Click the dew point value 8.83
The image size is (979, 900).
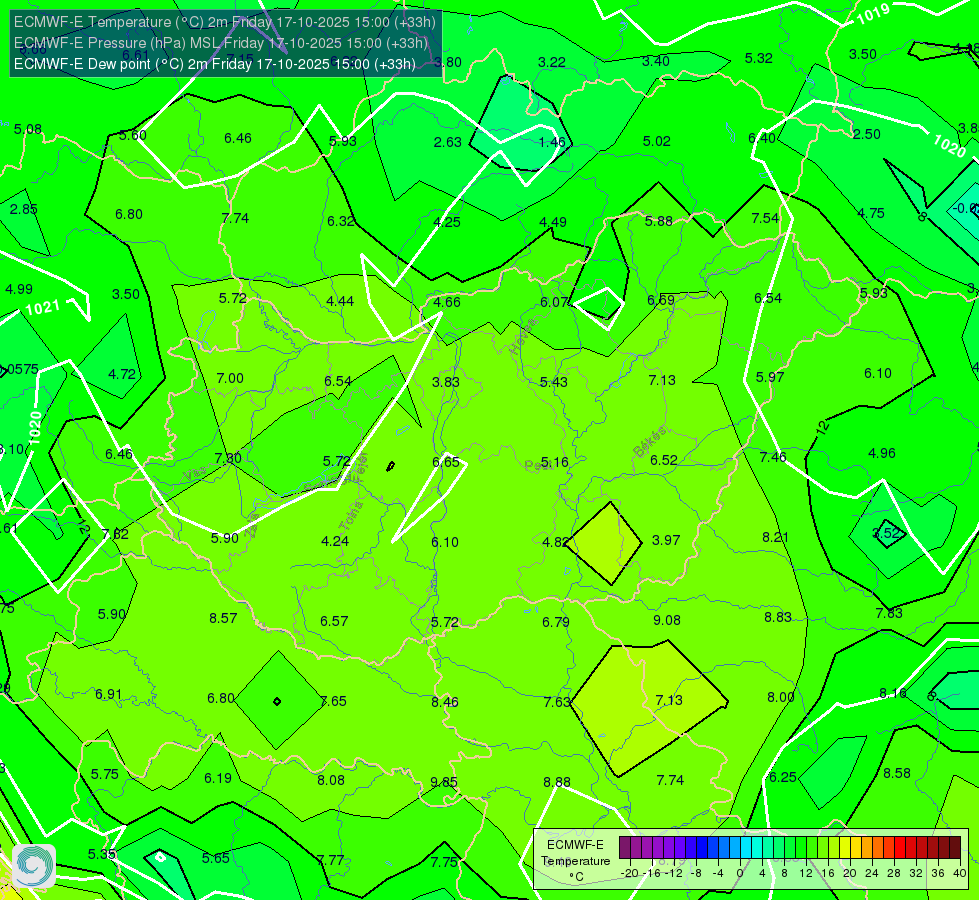778,617
